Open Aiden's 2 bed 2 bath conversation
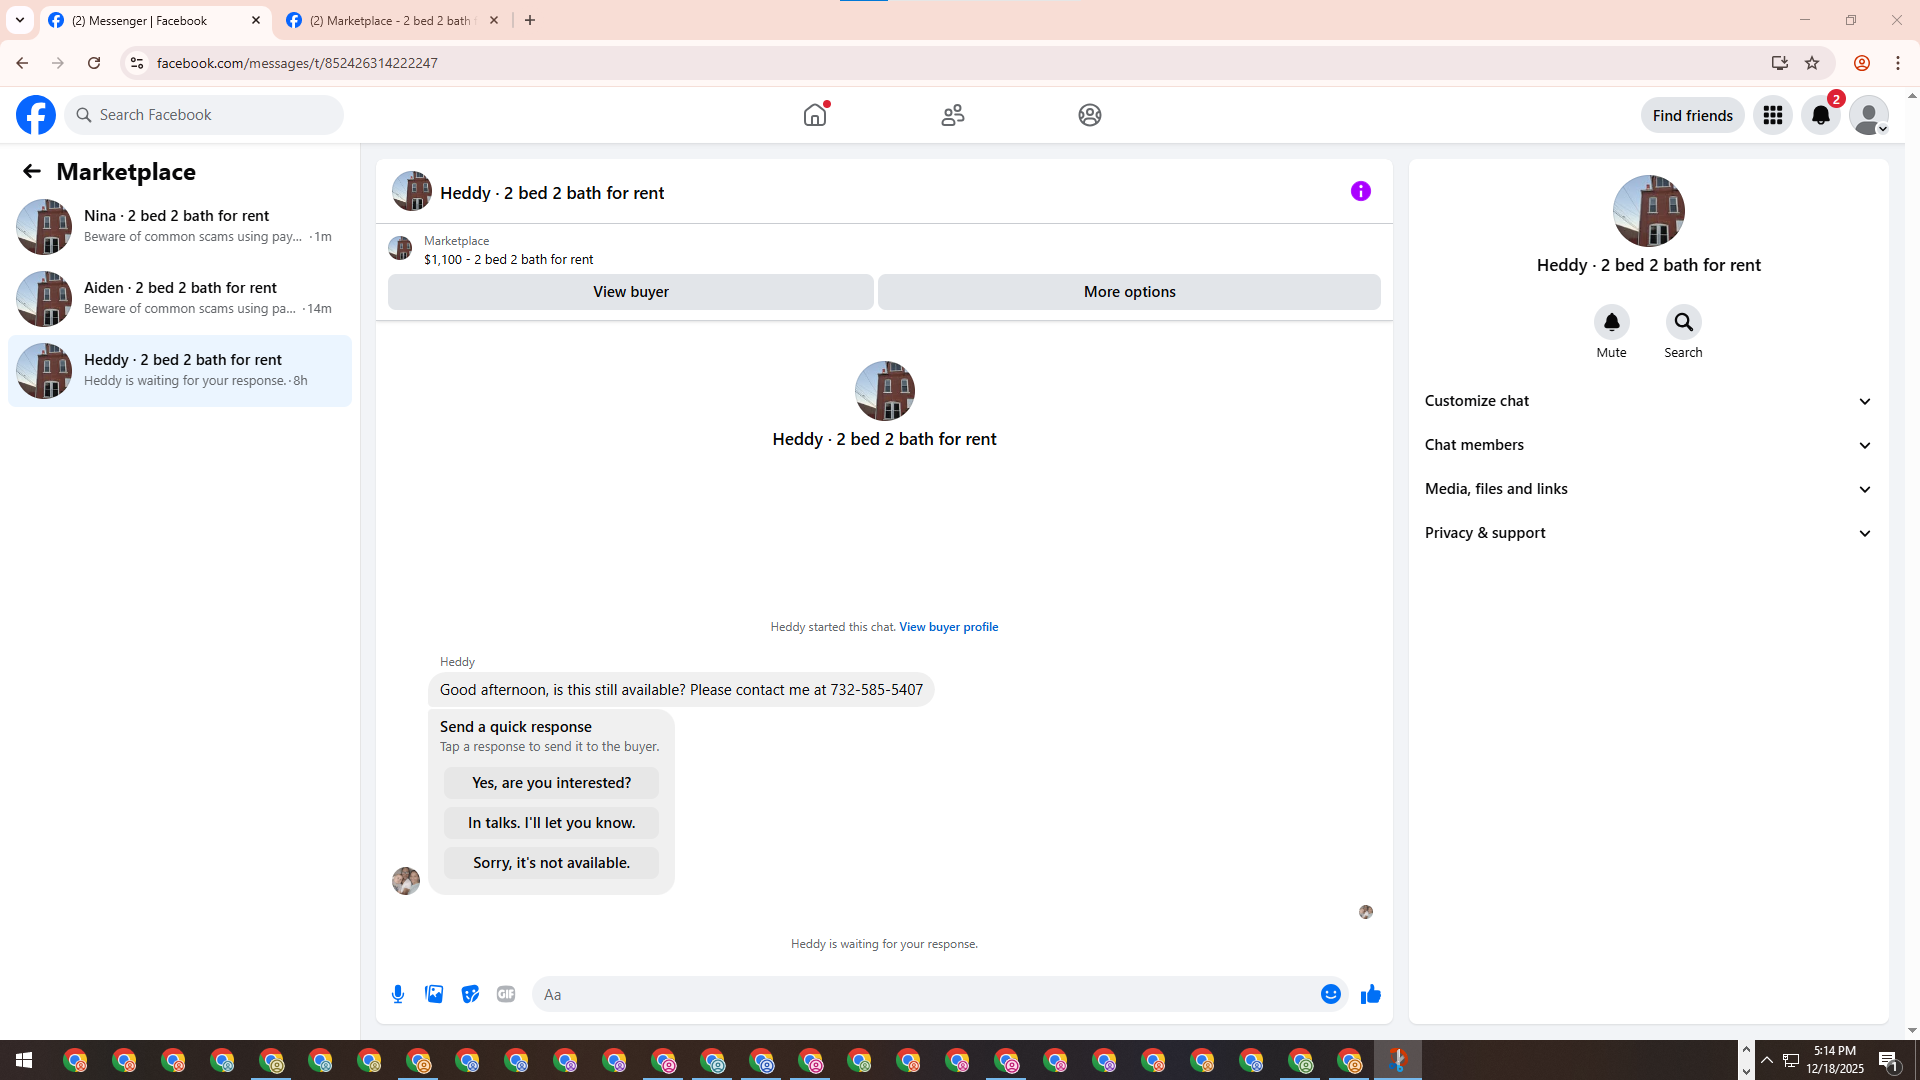Viewport: 1920px width, 1080px height. click(x=180, y=299)
